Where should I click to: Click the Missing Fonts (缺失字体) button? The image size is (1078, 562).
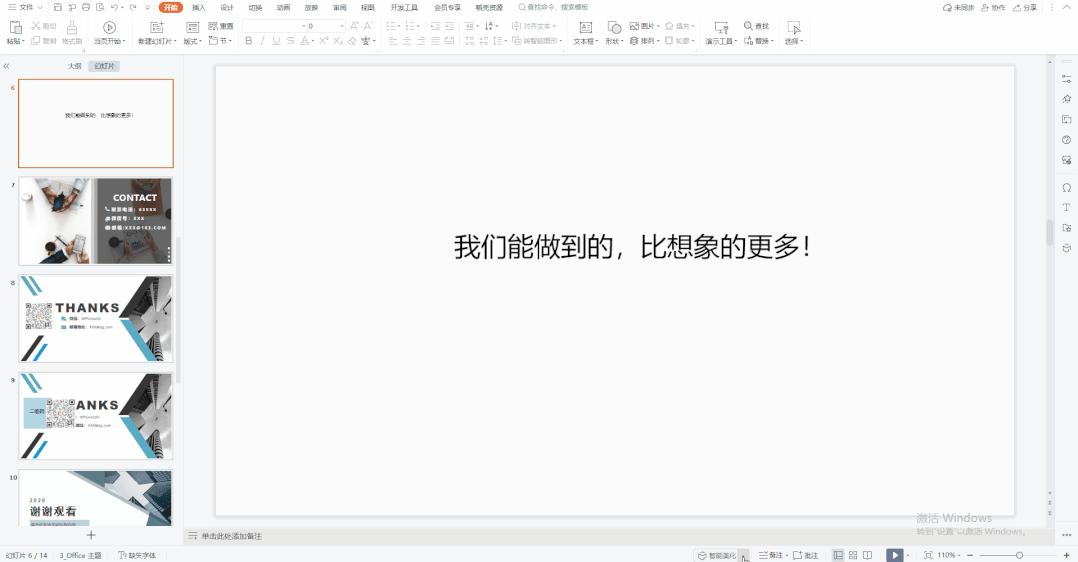[x=138, y=555]
